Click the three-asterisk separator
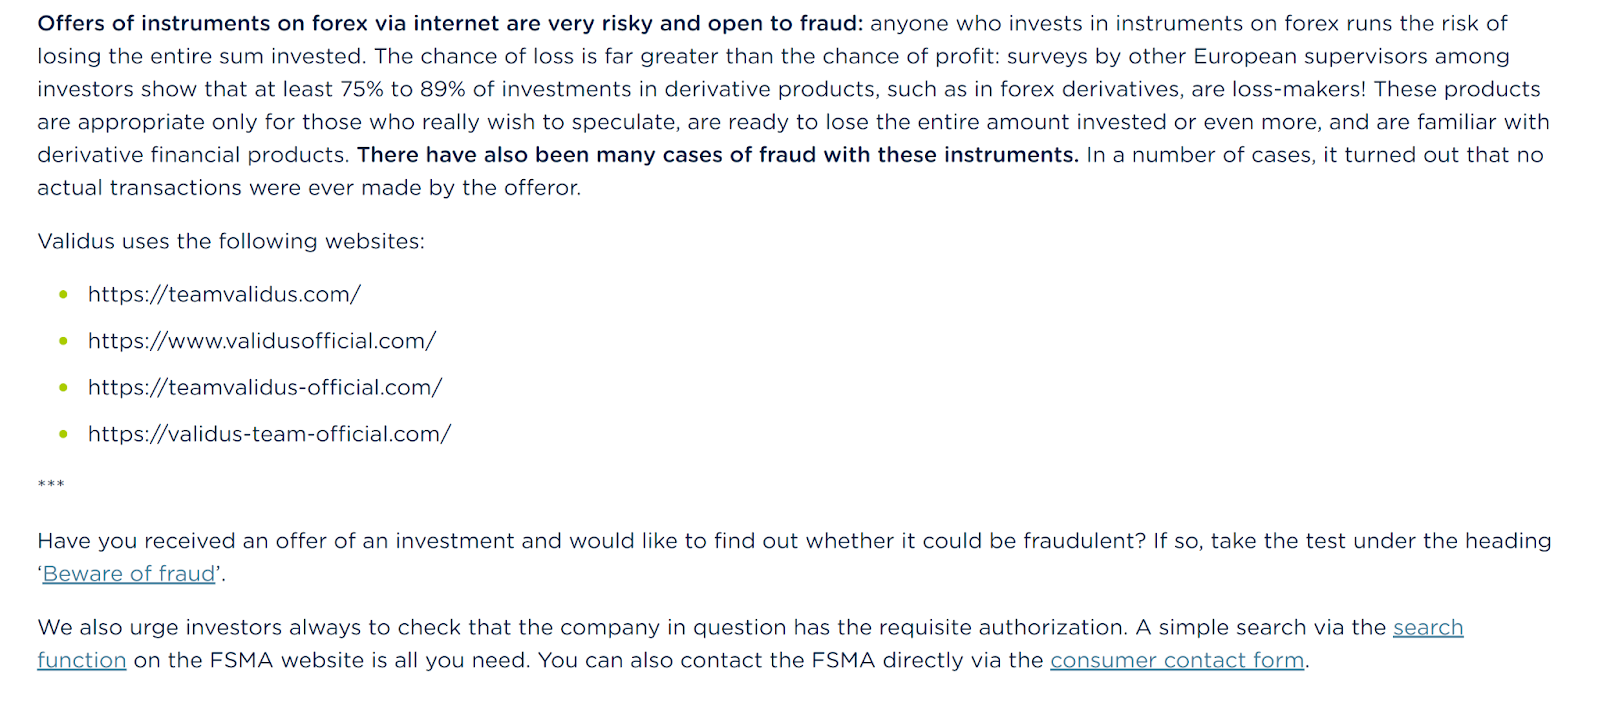 51,485
